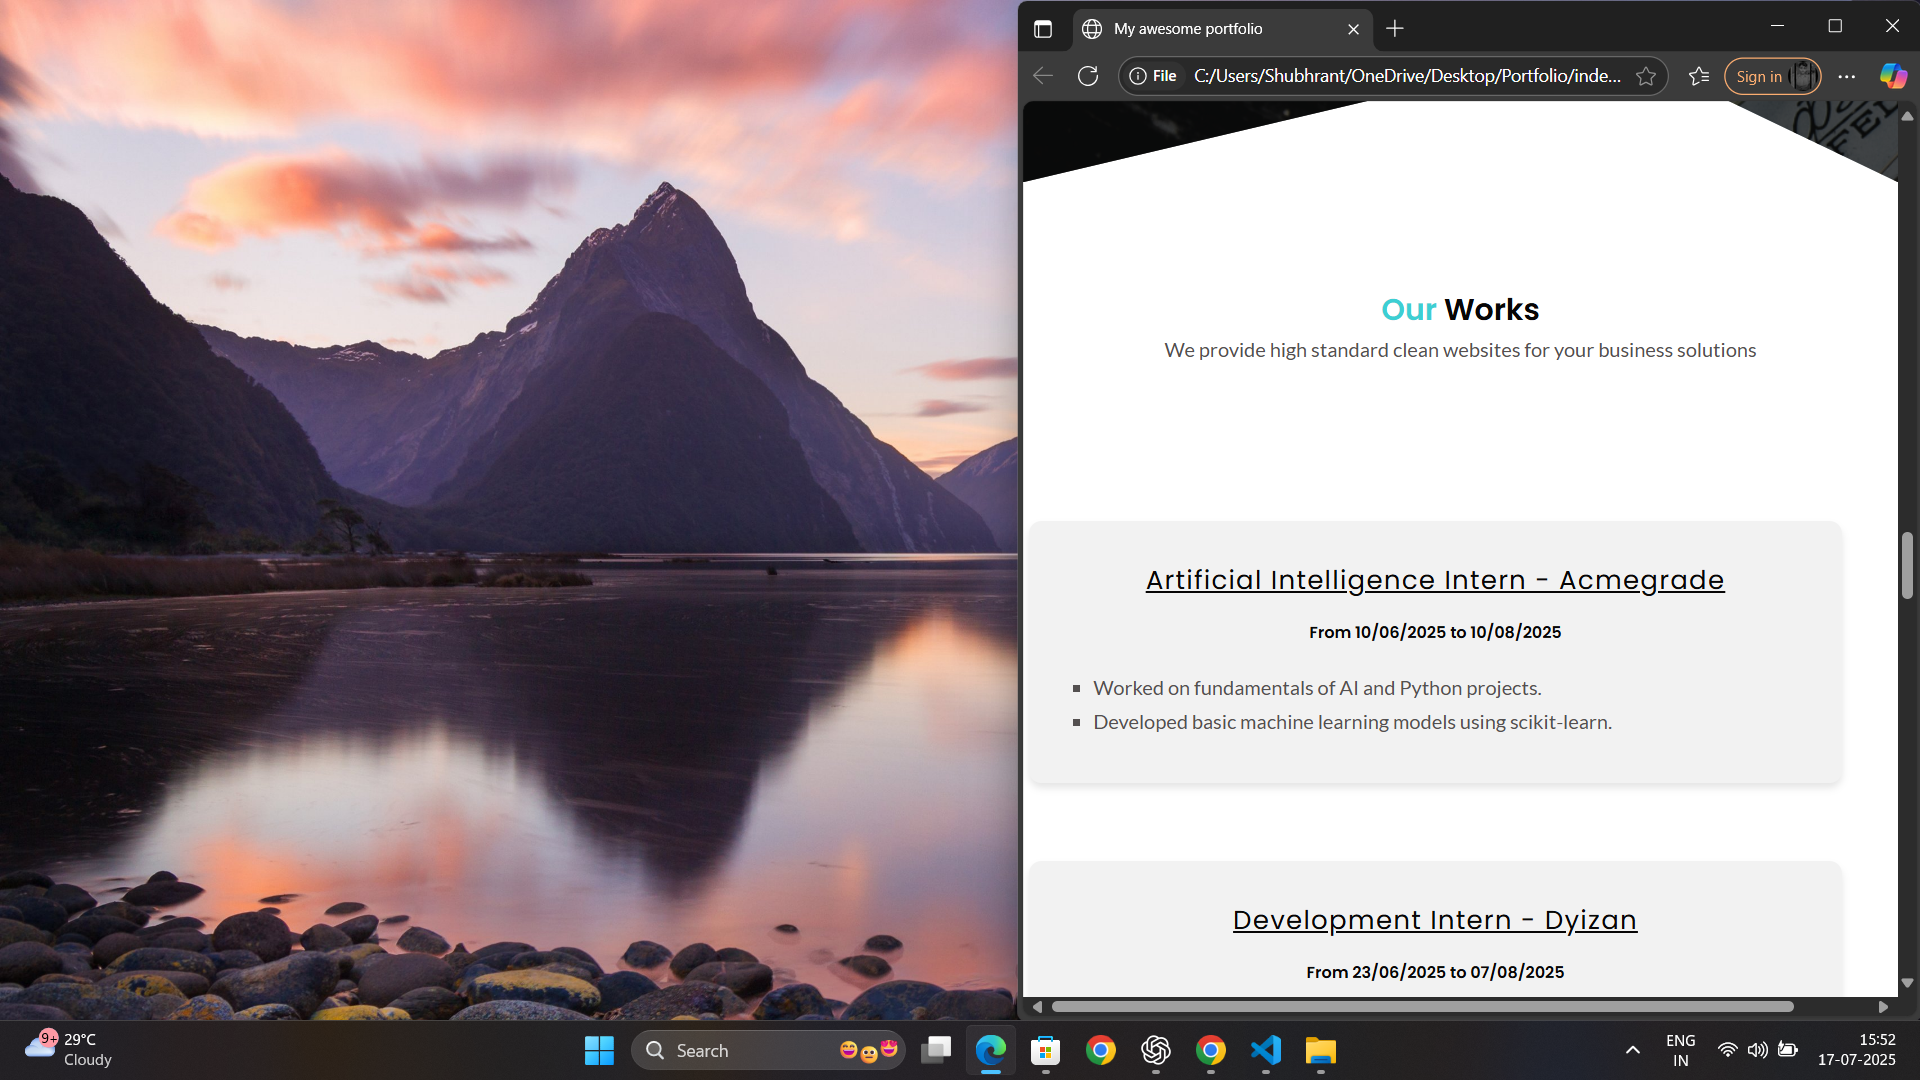1920x1080 pixels.
Task: Open Development Intern - Dyizan link
Action: pyautogui.click(x=1435, y=920)
